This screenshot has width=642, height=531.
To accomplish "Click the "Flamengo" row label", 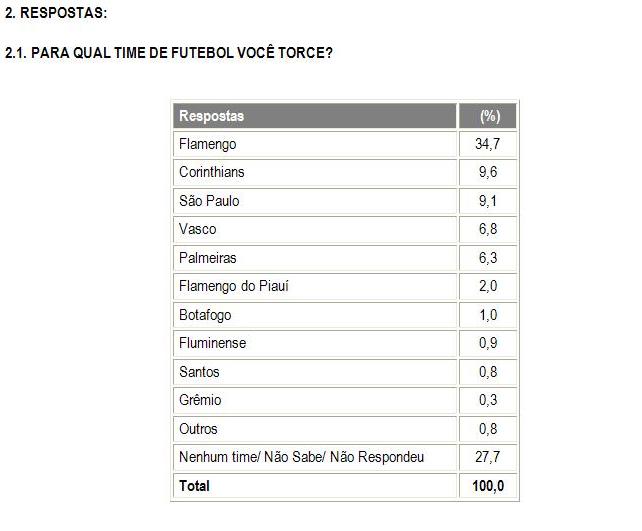I will click(208, 144).
